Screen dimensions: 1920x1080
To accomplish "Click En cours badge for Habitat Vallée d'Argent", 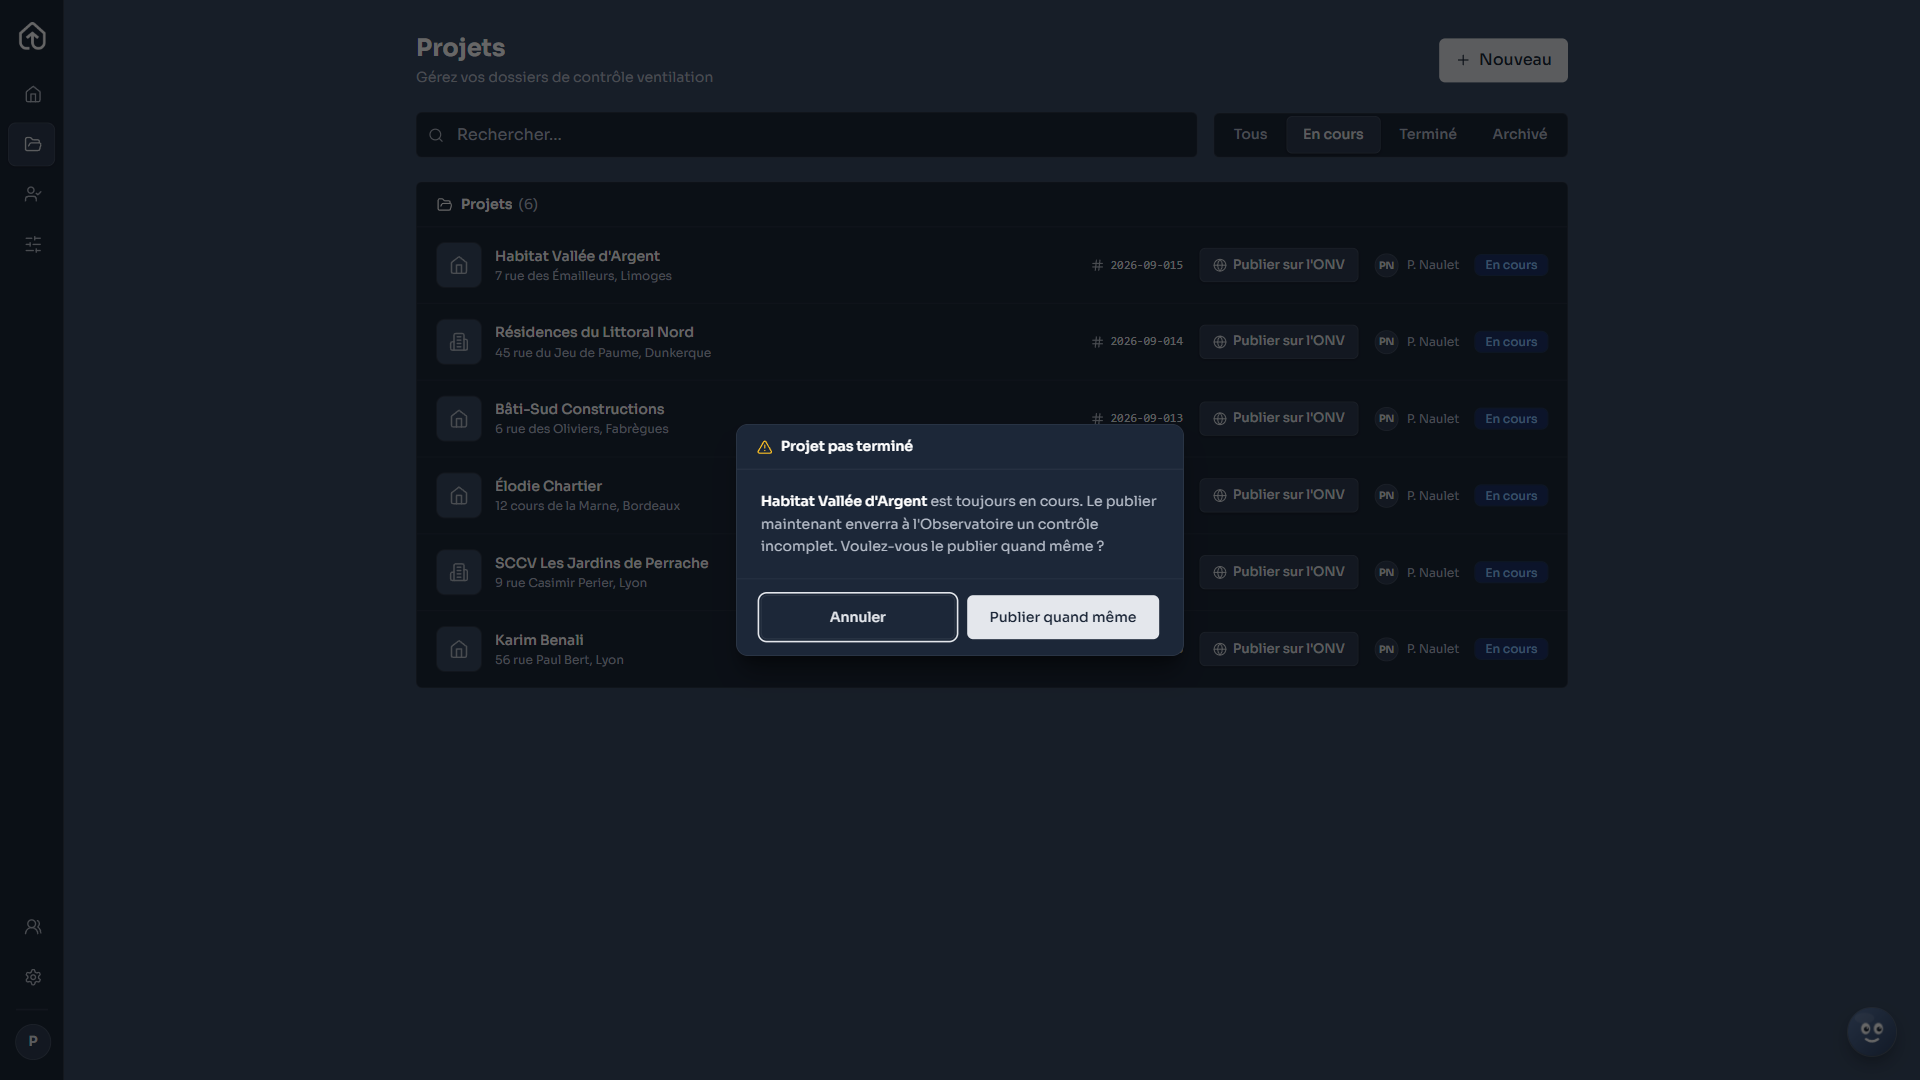I will point(1511,265).
